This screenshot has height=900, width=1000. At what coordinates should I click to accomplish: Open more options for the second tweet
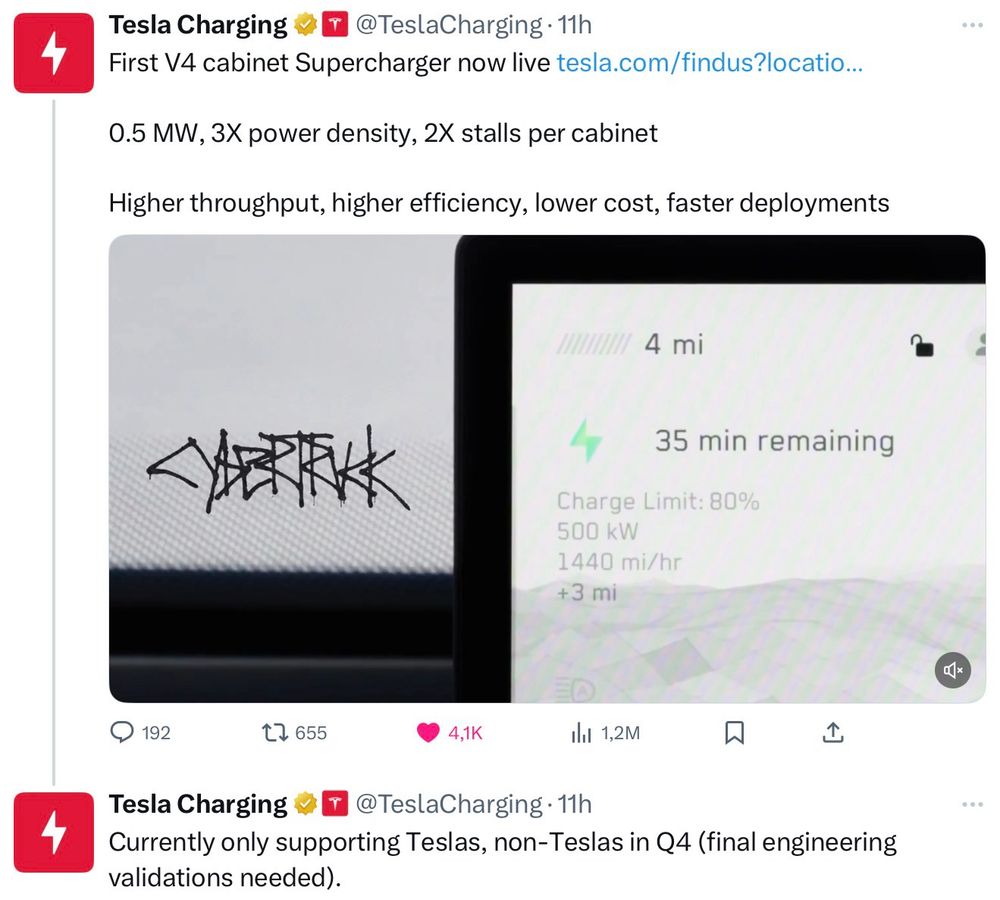pos(973,804)
